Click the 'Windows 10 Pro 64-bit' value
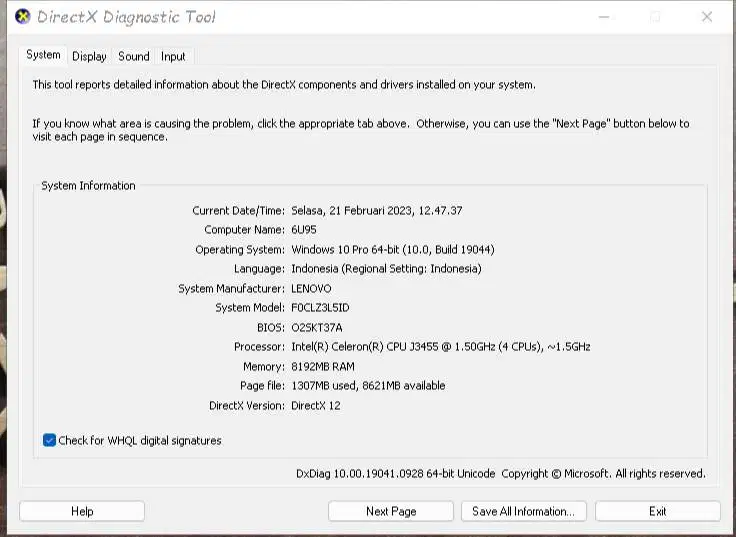The image size is (736, 537). [346, 250]
